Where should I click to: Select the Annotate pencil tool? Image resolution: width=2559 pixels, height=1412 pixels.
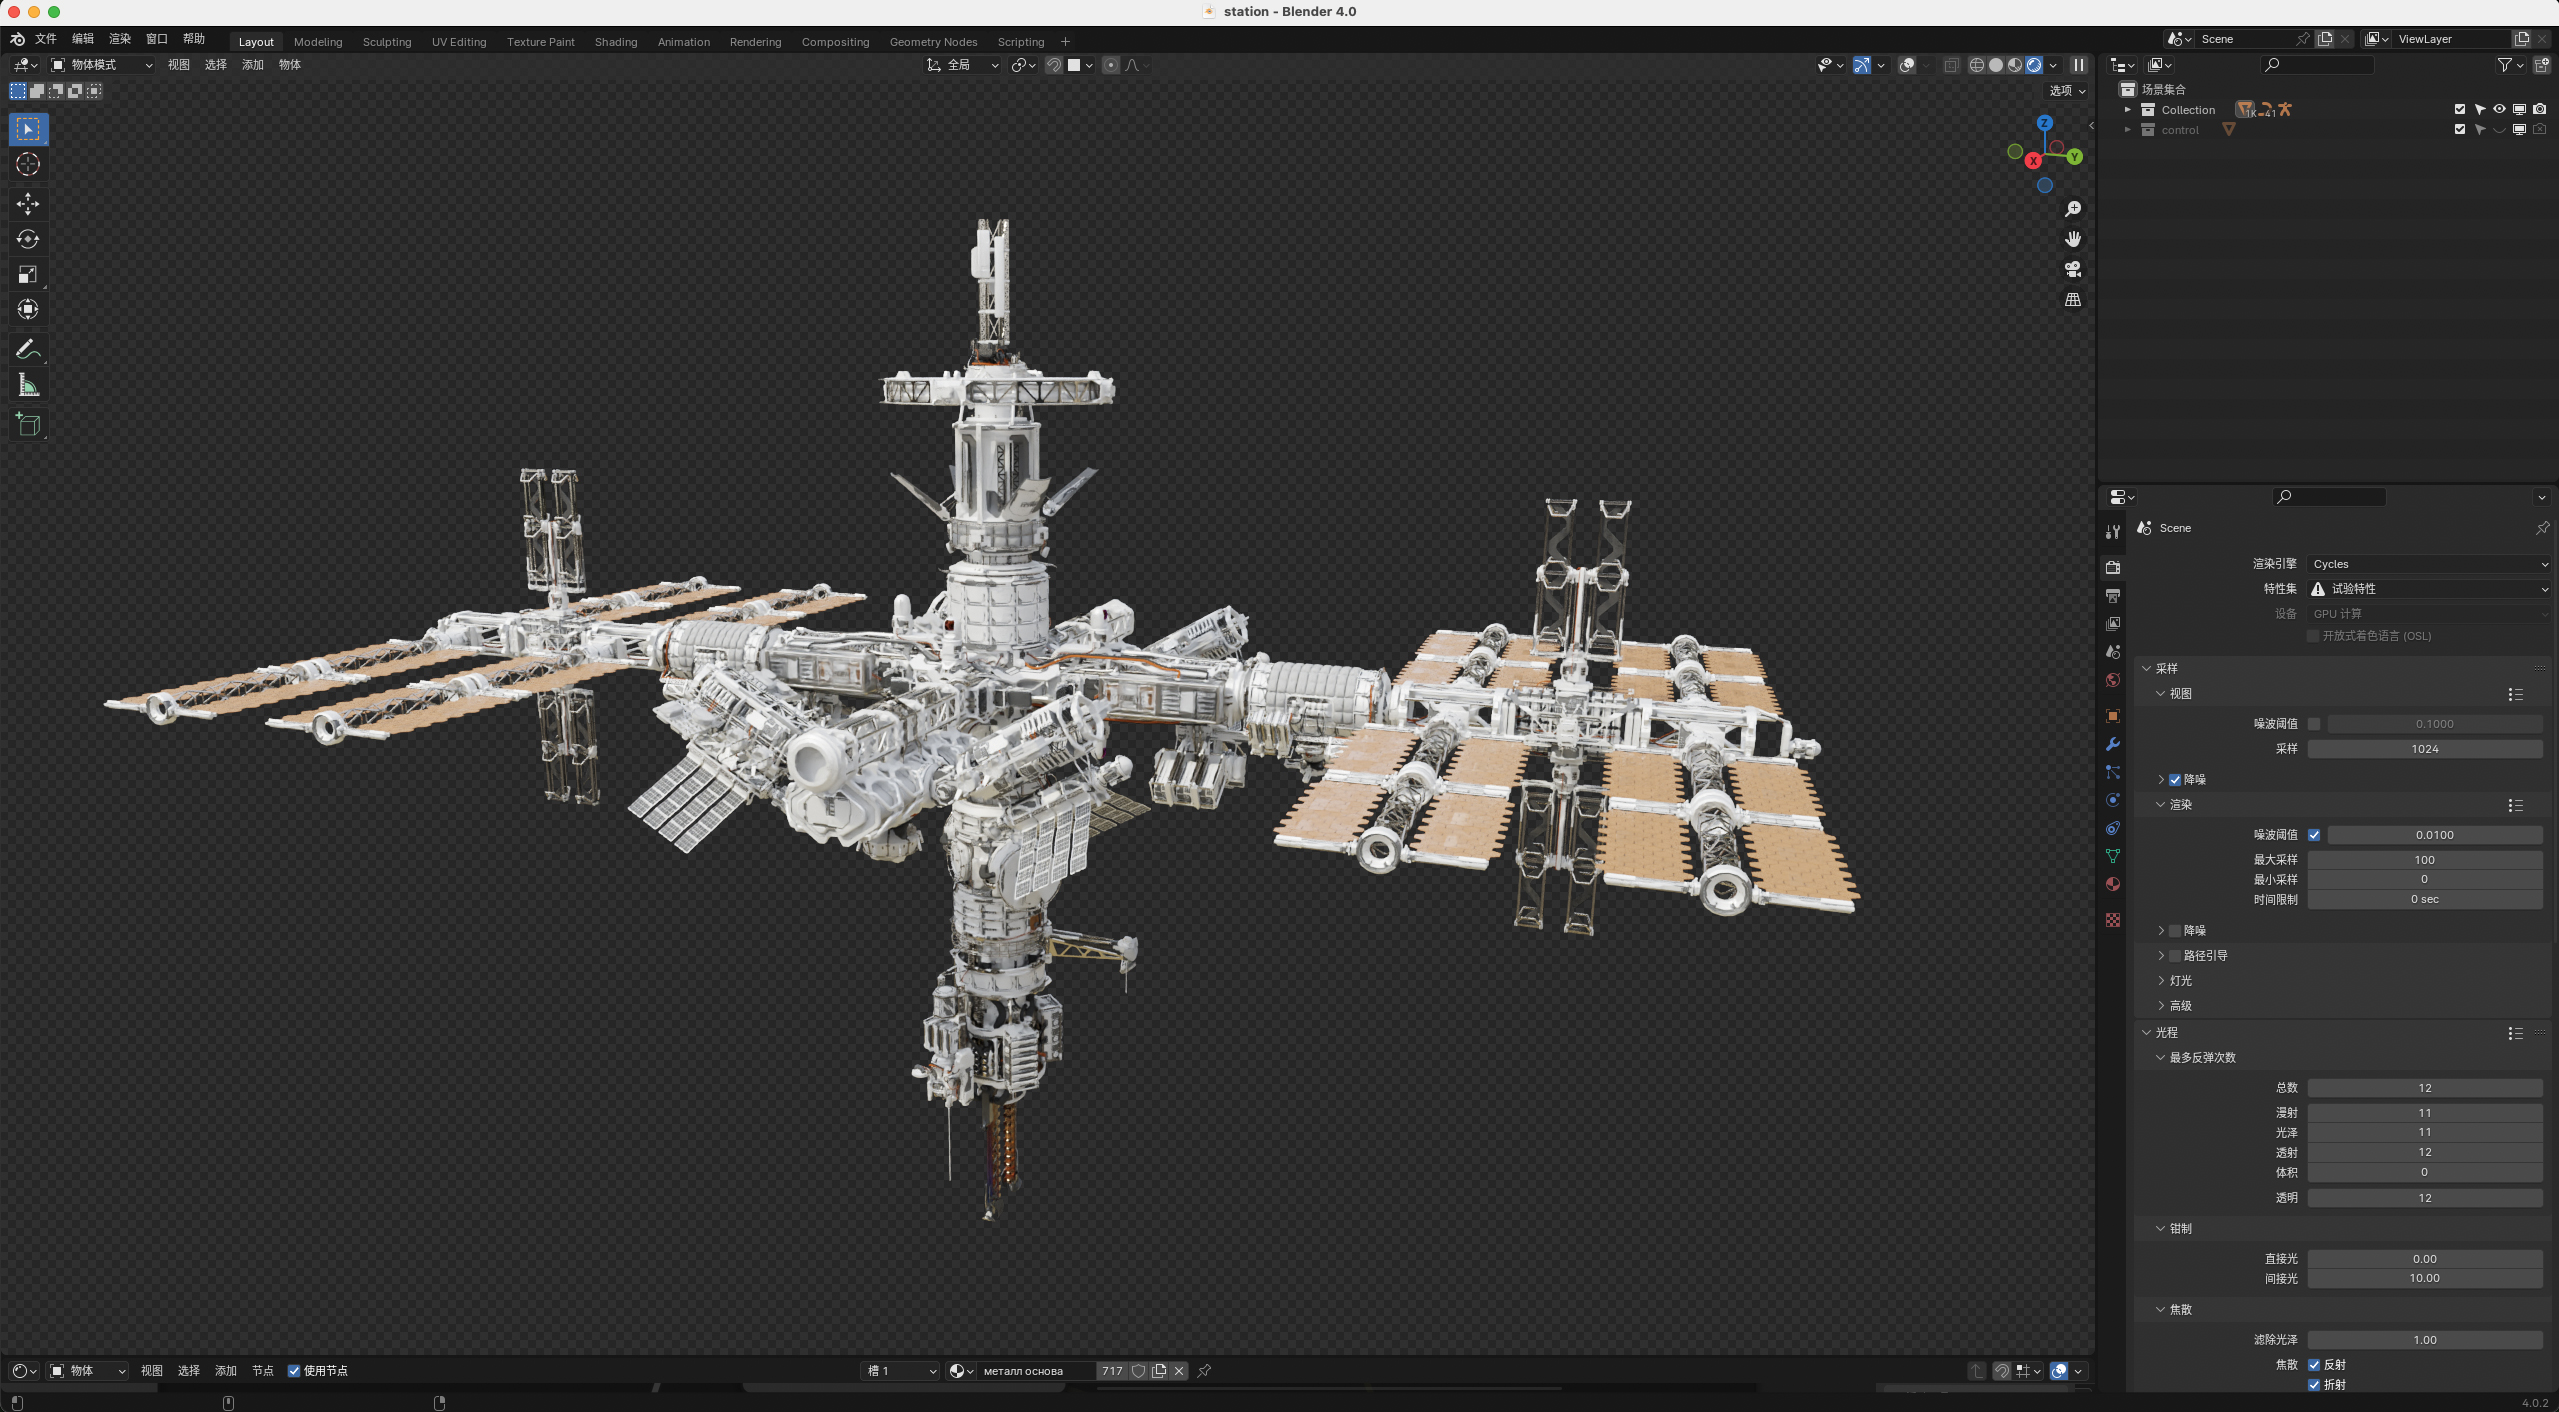tap(28, 349)
